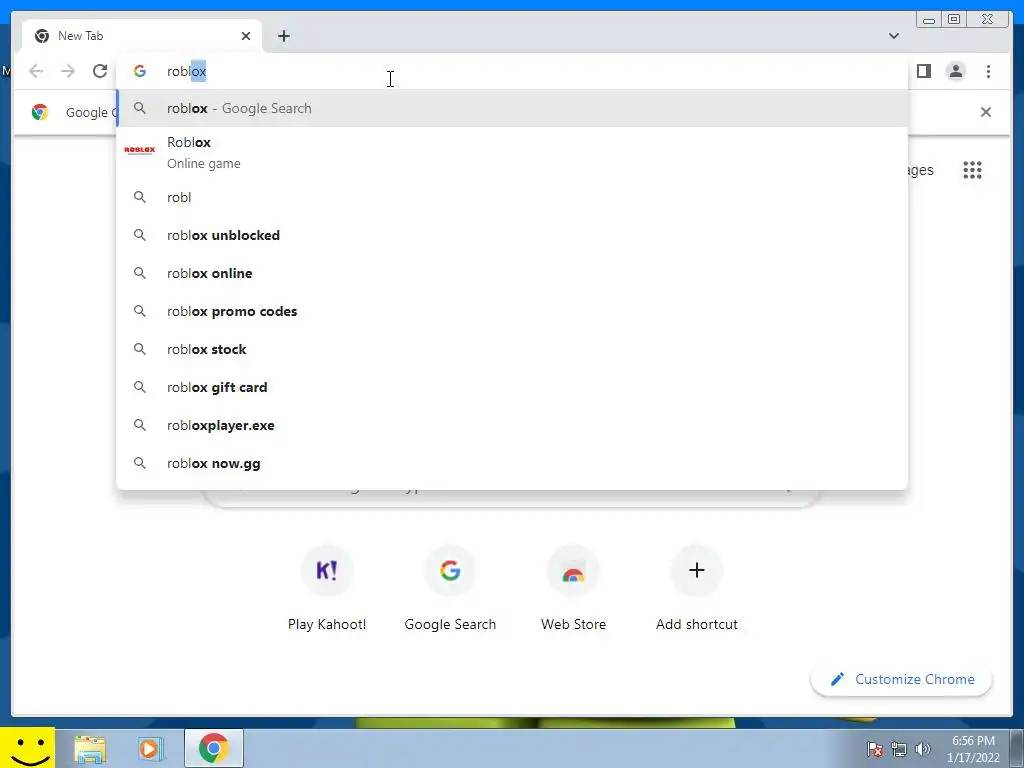This screenshot has height=768, width=1024.
Task: Click the action center flag icon
Action: (x=875, y=749)
